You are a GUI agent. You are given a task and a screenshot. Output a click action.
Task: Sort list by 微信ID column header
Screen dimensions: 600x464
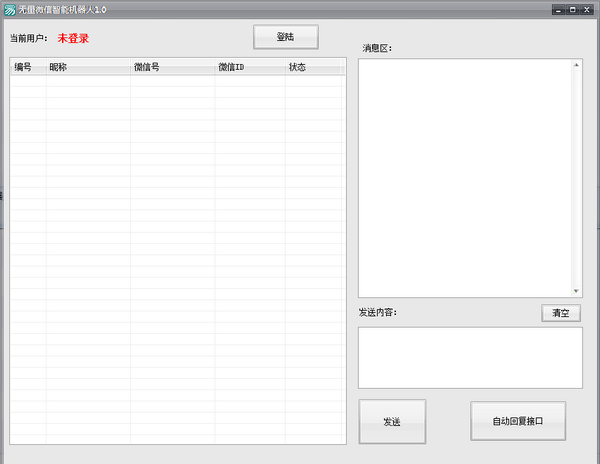pos(250,67)
